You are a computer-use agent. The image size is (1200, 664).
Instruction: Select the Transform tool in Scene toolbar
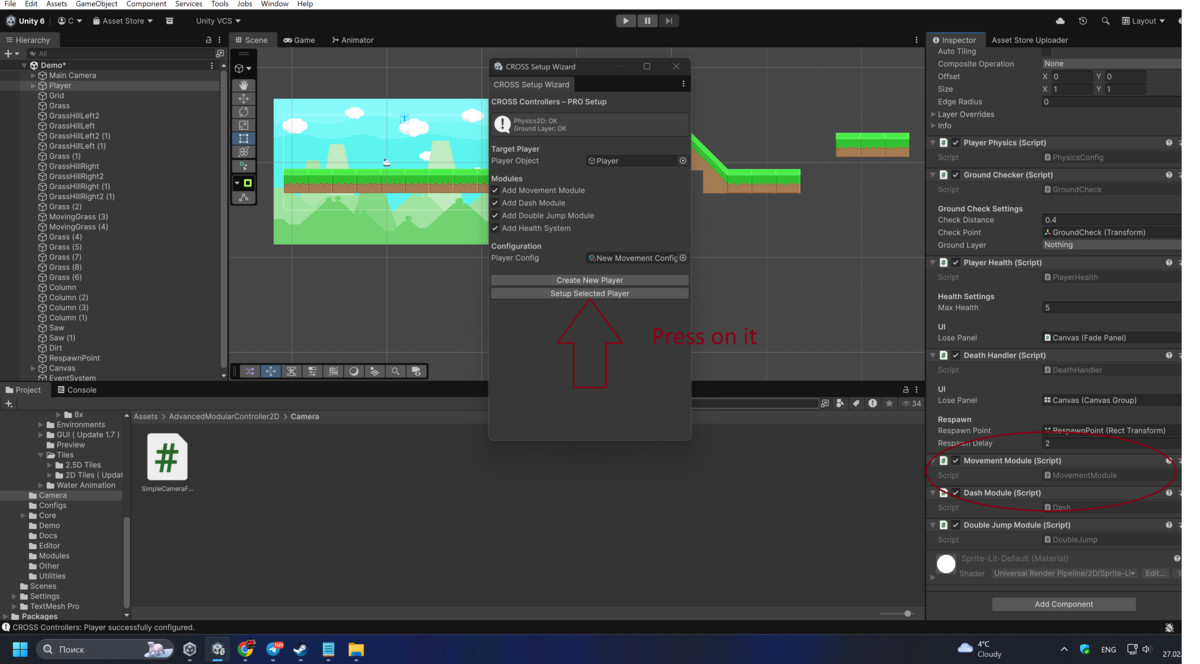point(244,151)
